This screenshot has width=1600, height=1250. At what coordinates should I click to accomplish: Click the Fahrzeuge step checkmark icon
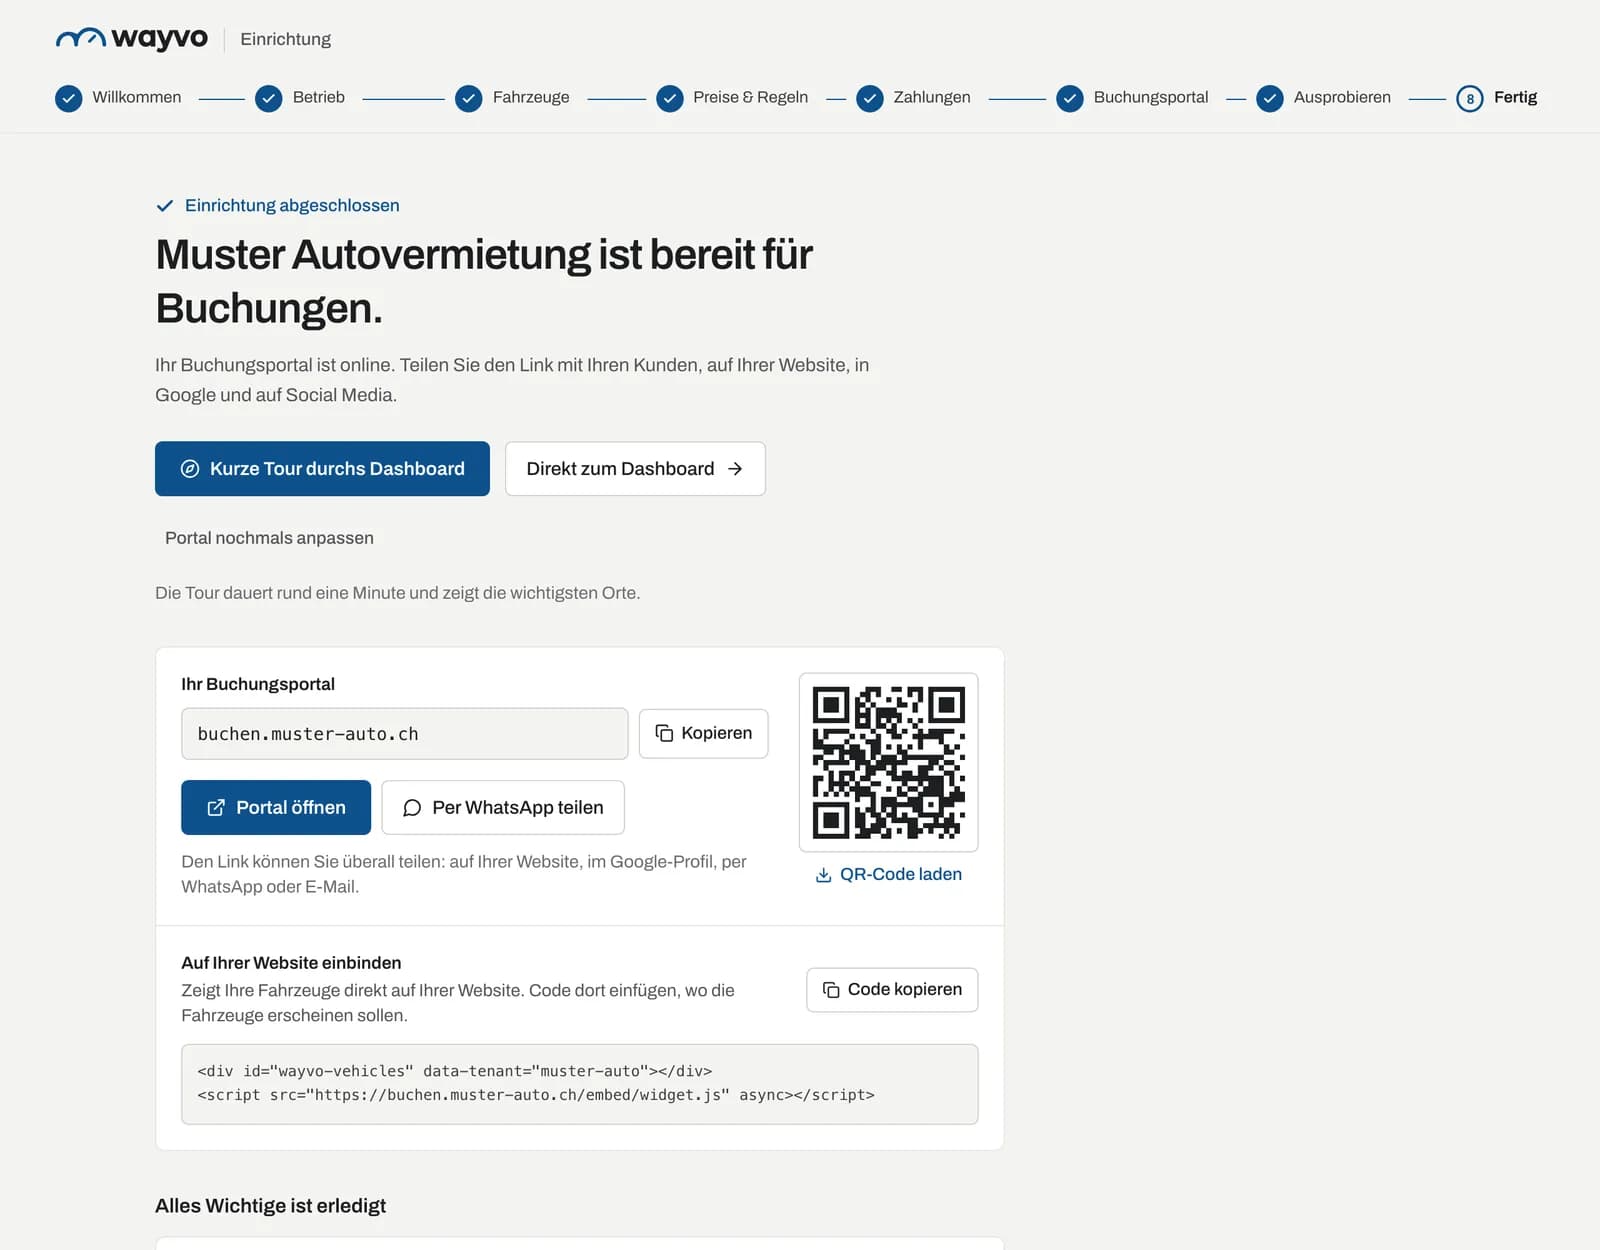point(468,98)
